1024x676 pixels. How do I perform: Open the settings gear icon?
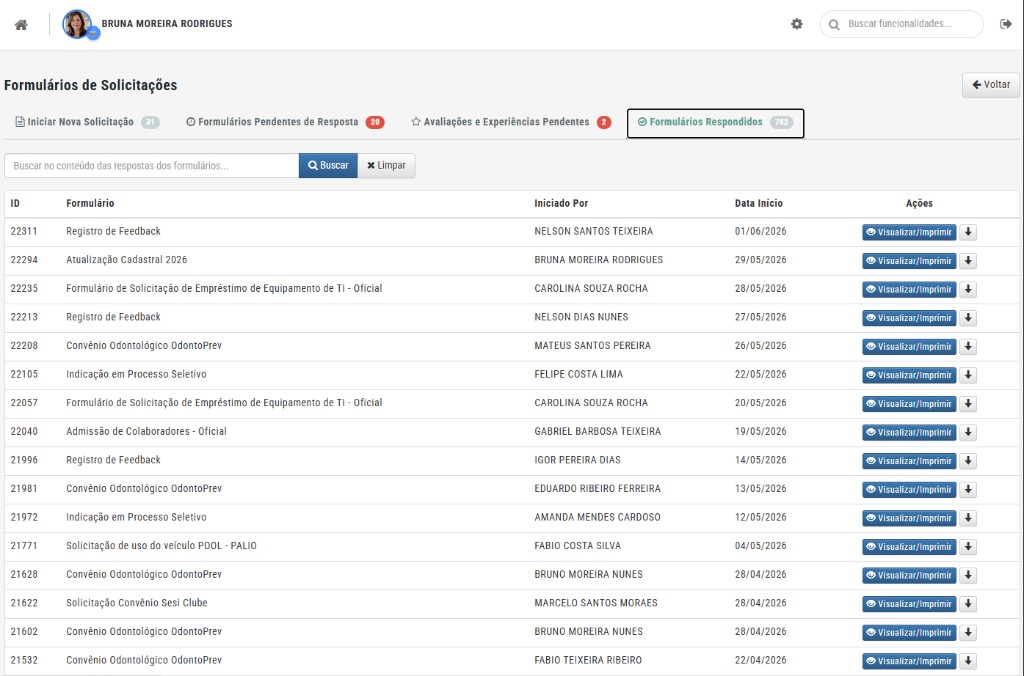(x=797, y=24)
